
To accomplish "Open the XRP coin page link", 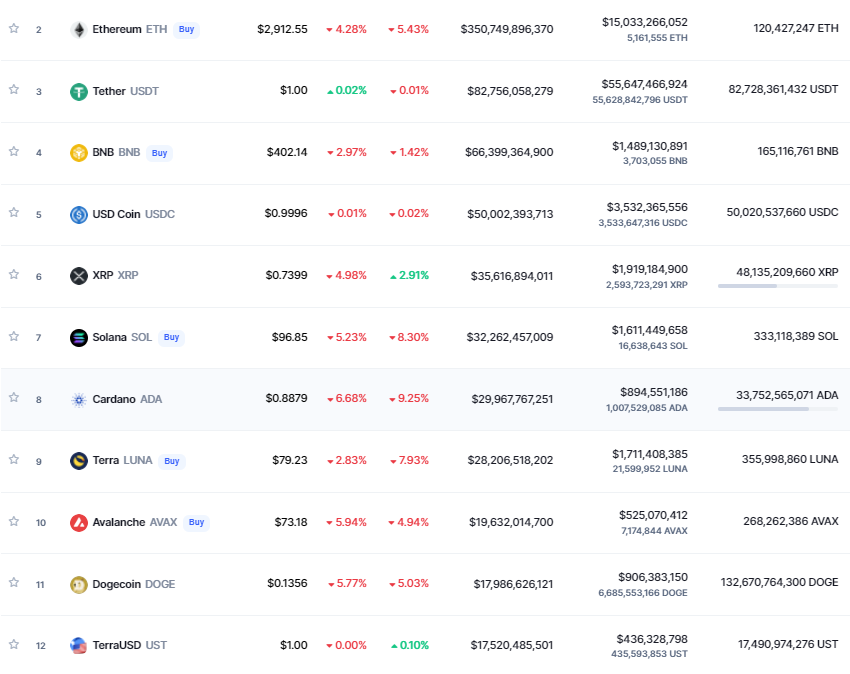I will (115, 275).
